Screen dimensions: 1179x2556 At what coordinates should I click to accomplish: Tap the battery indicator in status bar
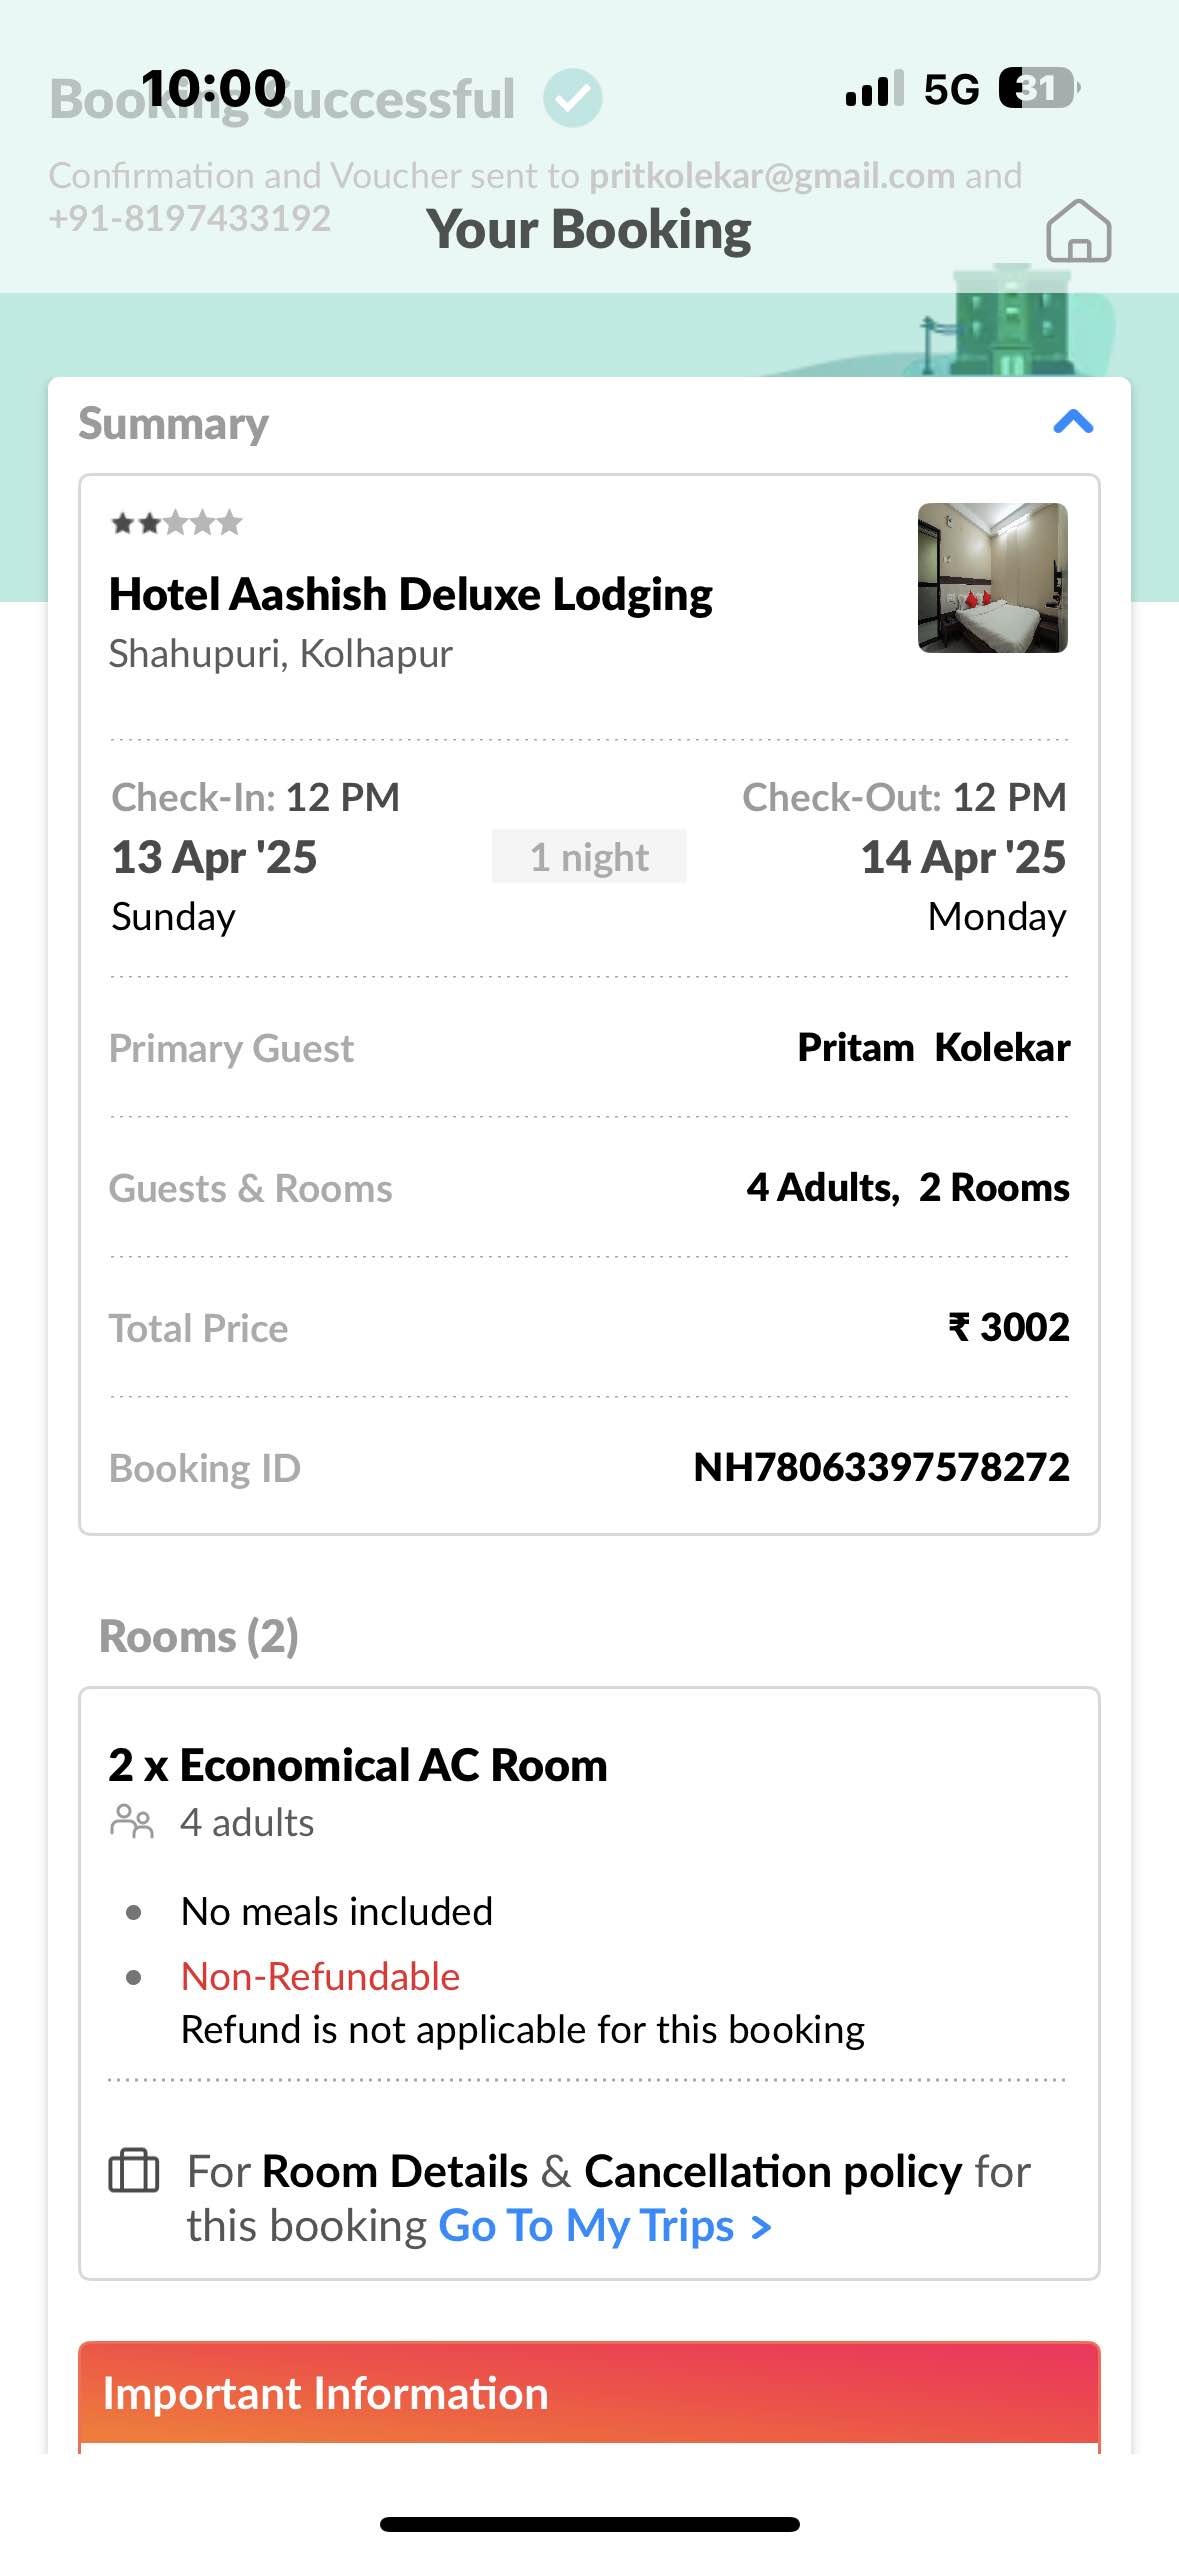(1039, 88)
